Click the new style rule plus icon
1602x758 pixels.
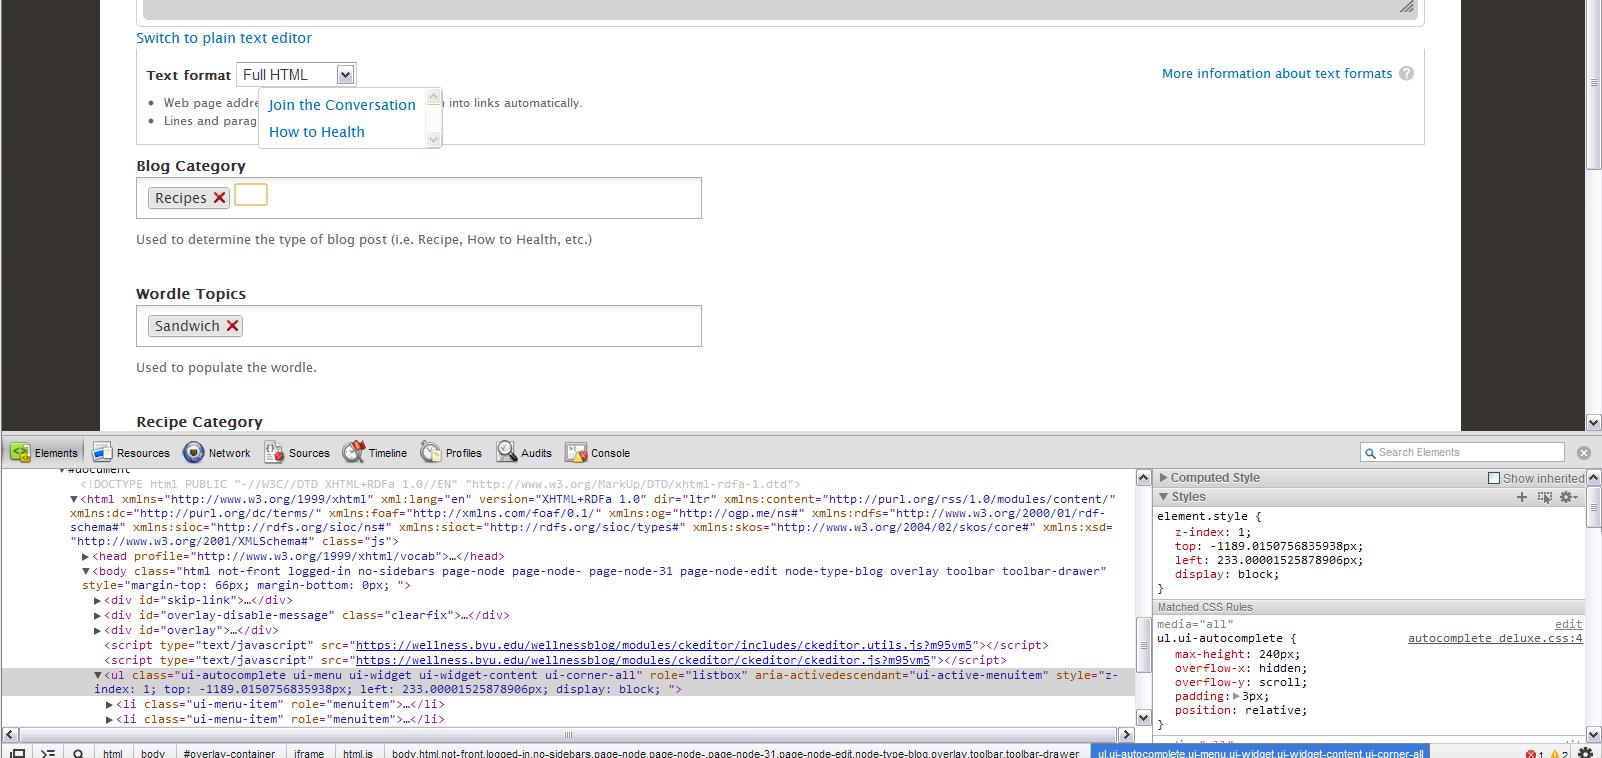click(x=1522, y=497)
